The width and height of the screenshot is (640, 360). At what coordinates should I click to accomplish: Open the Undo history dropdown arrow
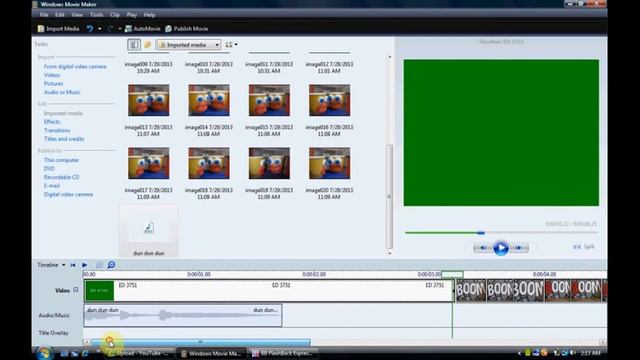point(100,29)
